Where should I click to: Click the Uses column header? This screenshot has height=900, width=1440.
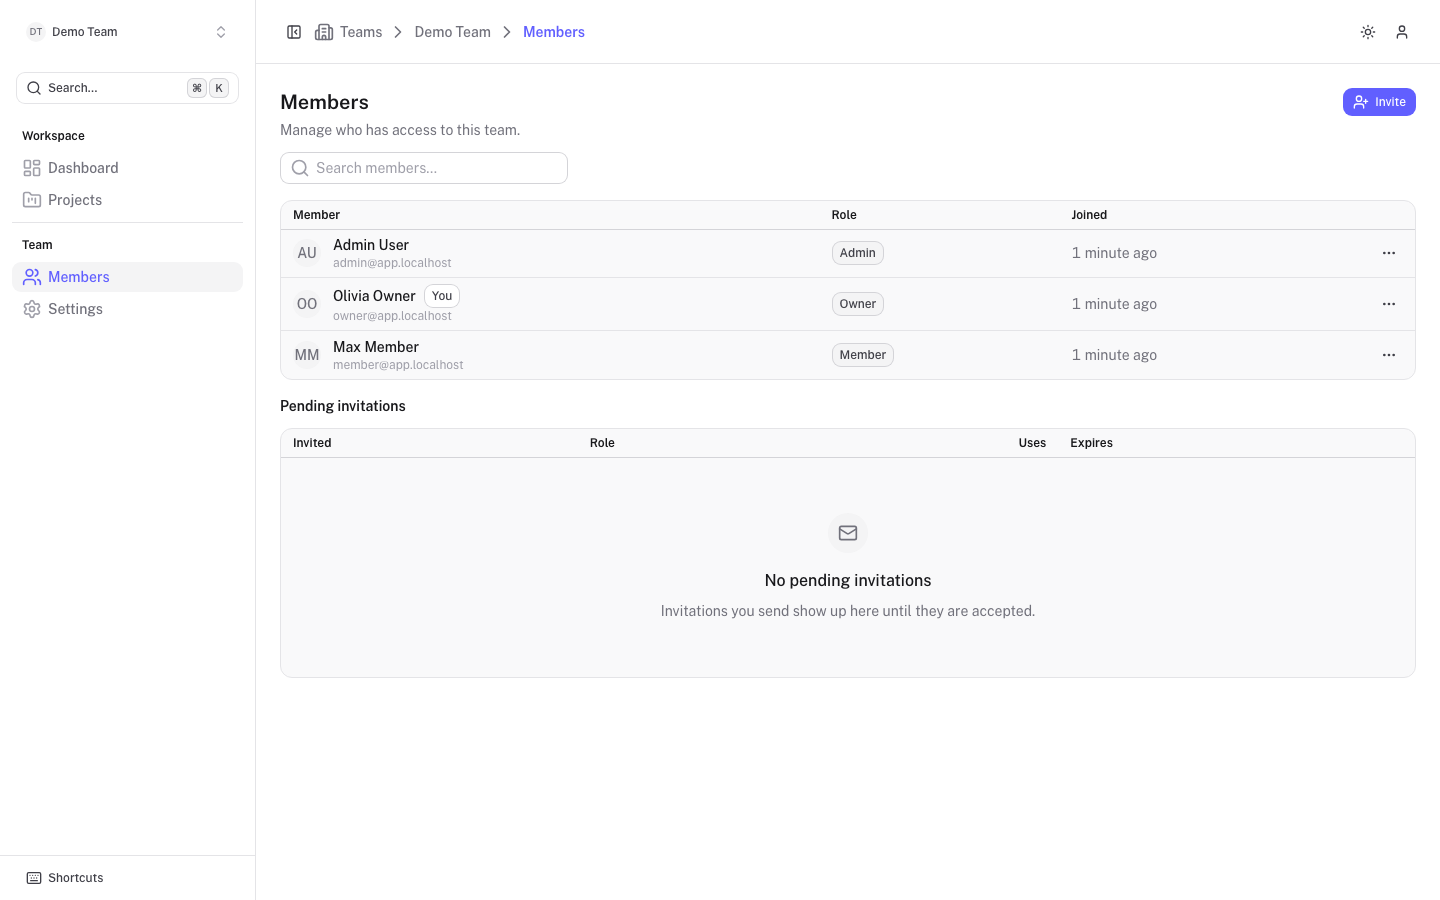click(x=1032, y=443)
